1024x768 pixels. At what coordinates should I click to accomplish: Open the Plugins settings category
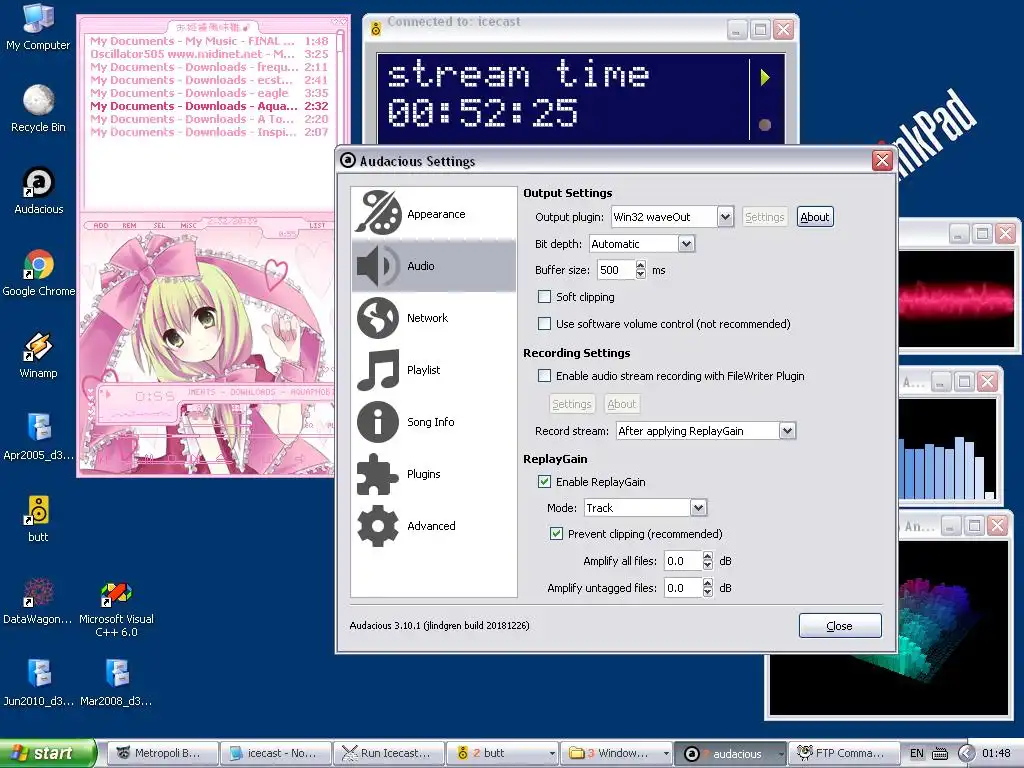434,474
